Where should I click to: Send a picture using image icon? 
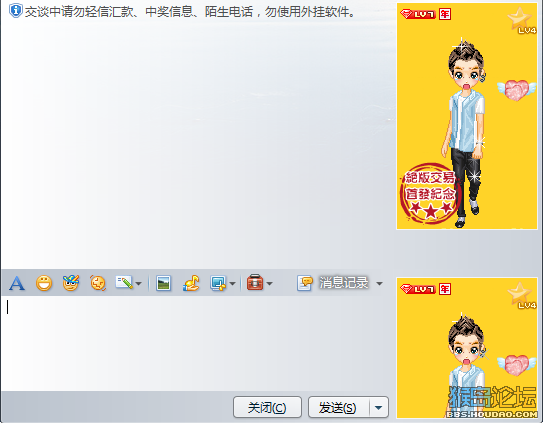tap(163, 283)
